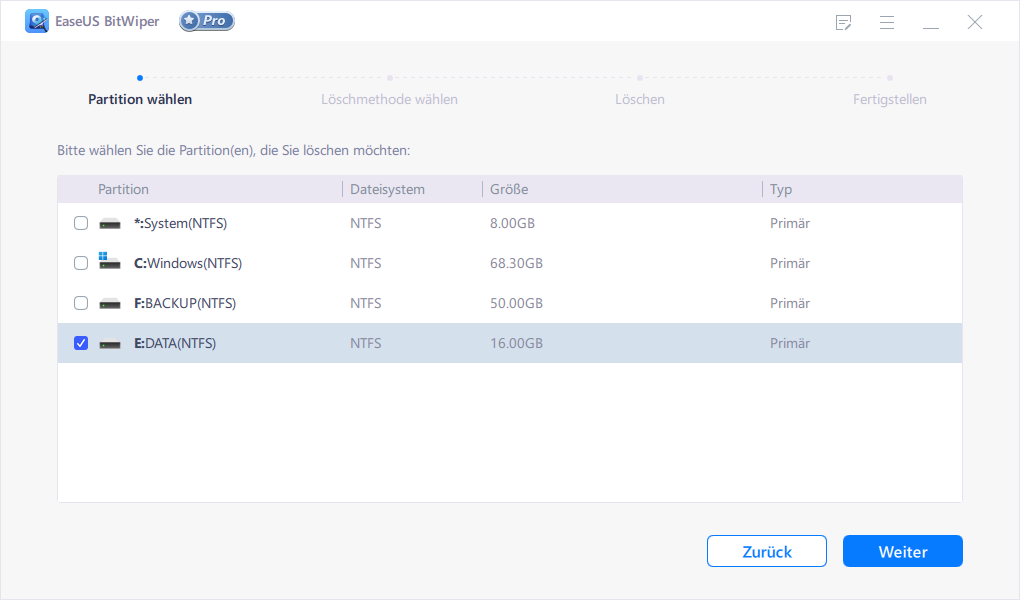Uncheck the E:DATA(NTFS) partition checkbox
The height and width of the screenshot is (600, 1020).
[81, 343]
